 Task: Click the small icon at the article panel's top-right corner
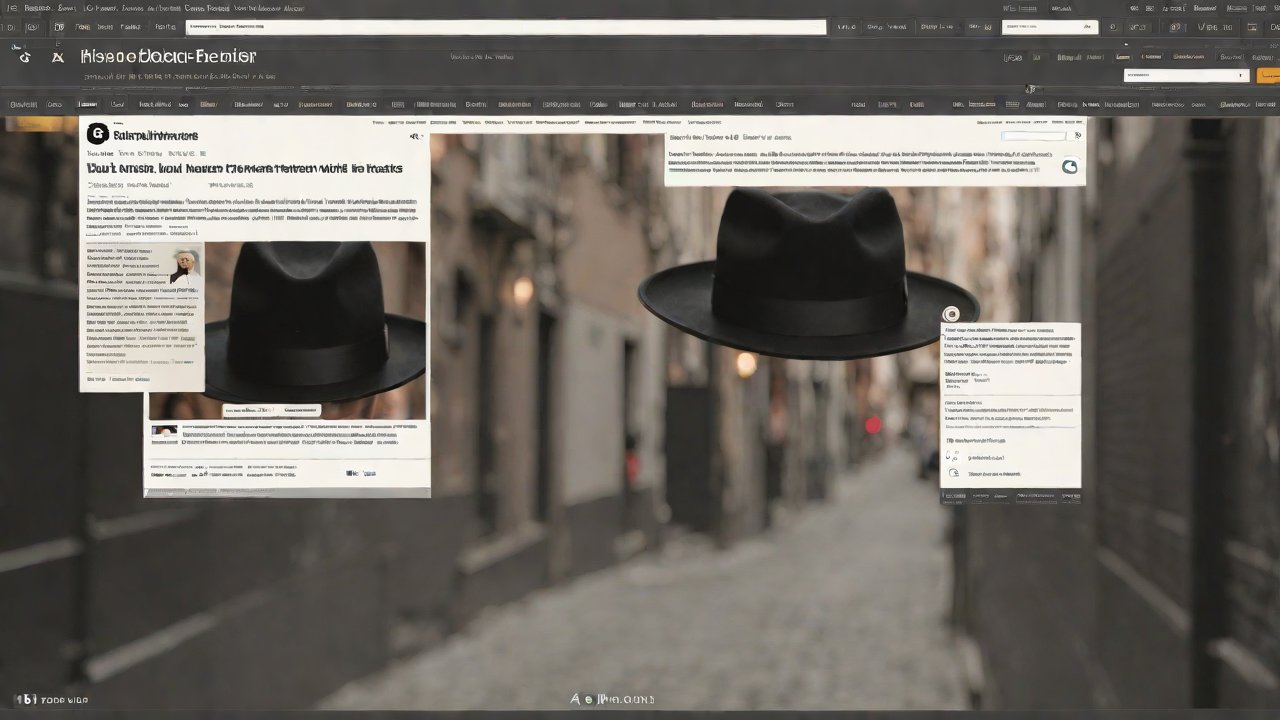(x=415, y=136)
